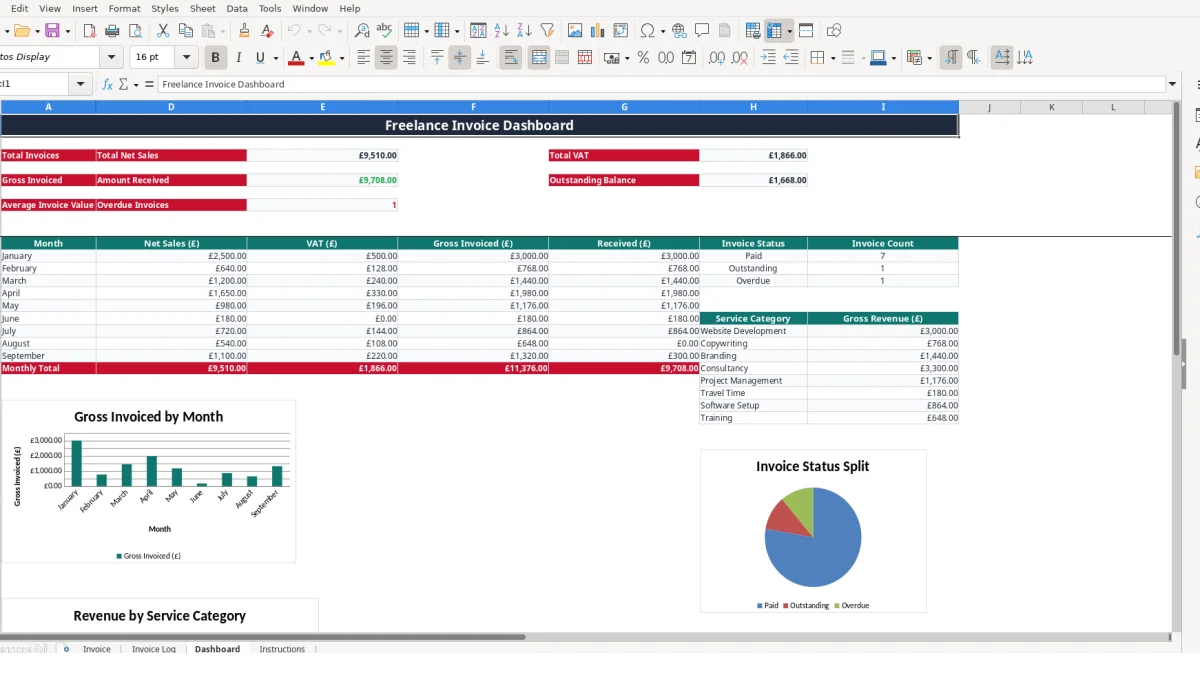Click the Sort dialog icon
The image size is (1200, 675).
tap(479, 31)
